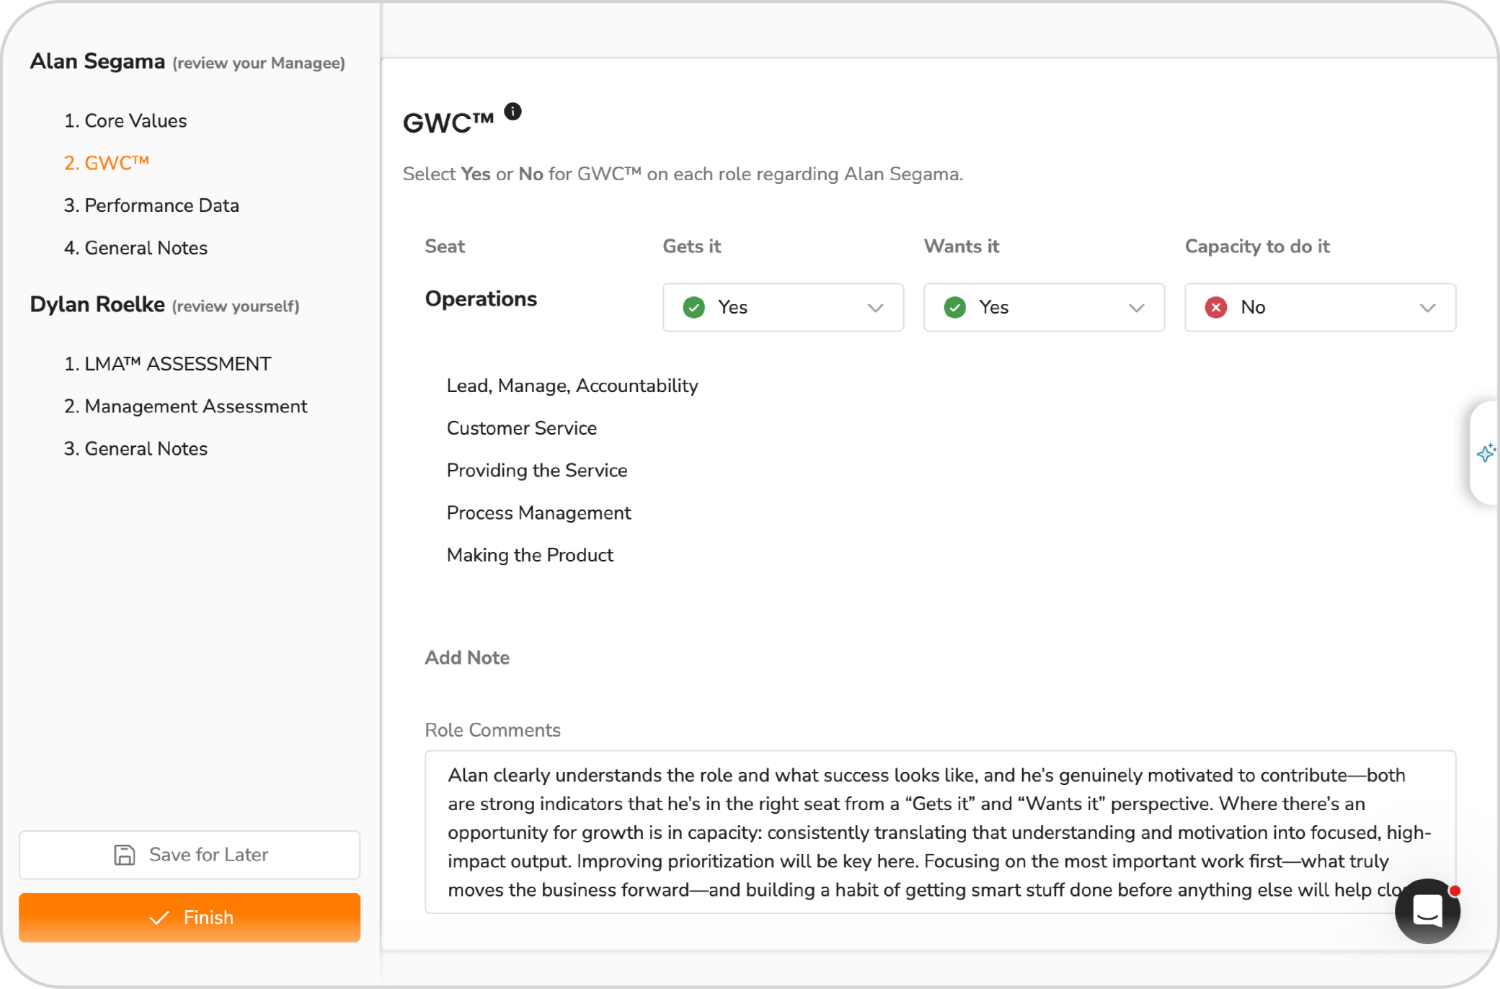Select the GWC™ sidebar item
Screen dimensions: 1500x989
pos(106,163)
